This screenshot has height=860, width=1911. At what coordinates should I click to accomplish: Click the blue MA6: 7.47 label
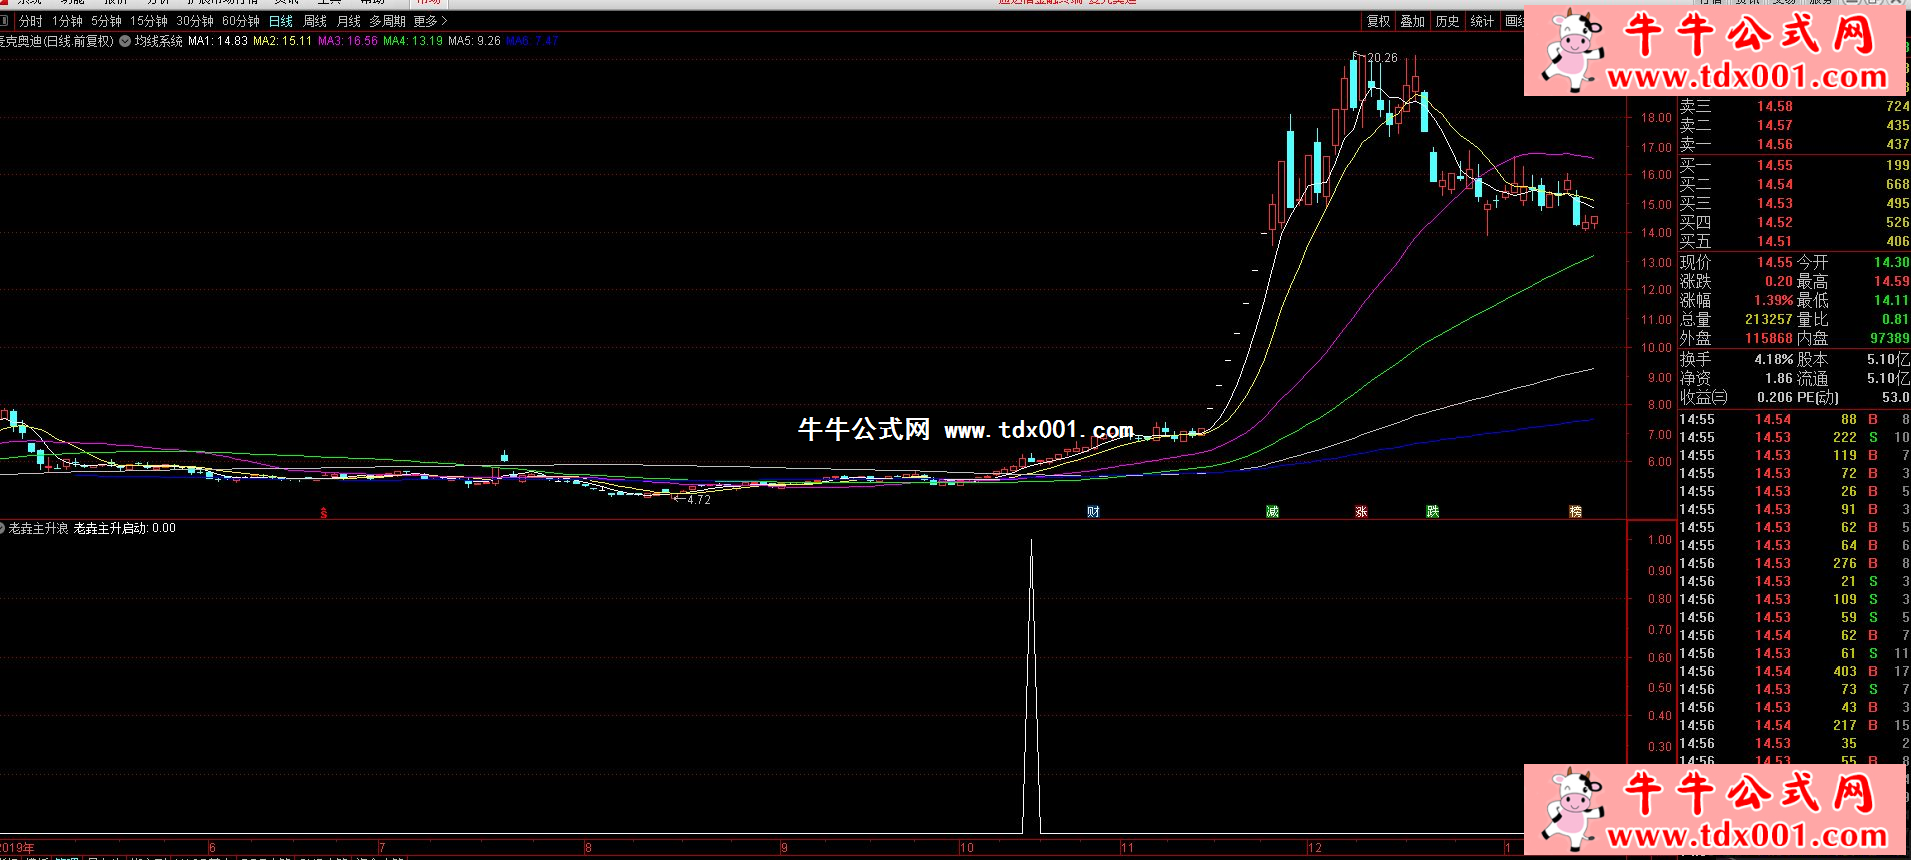click(x=532, y=41)
